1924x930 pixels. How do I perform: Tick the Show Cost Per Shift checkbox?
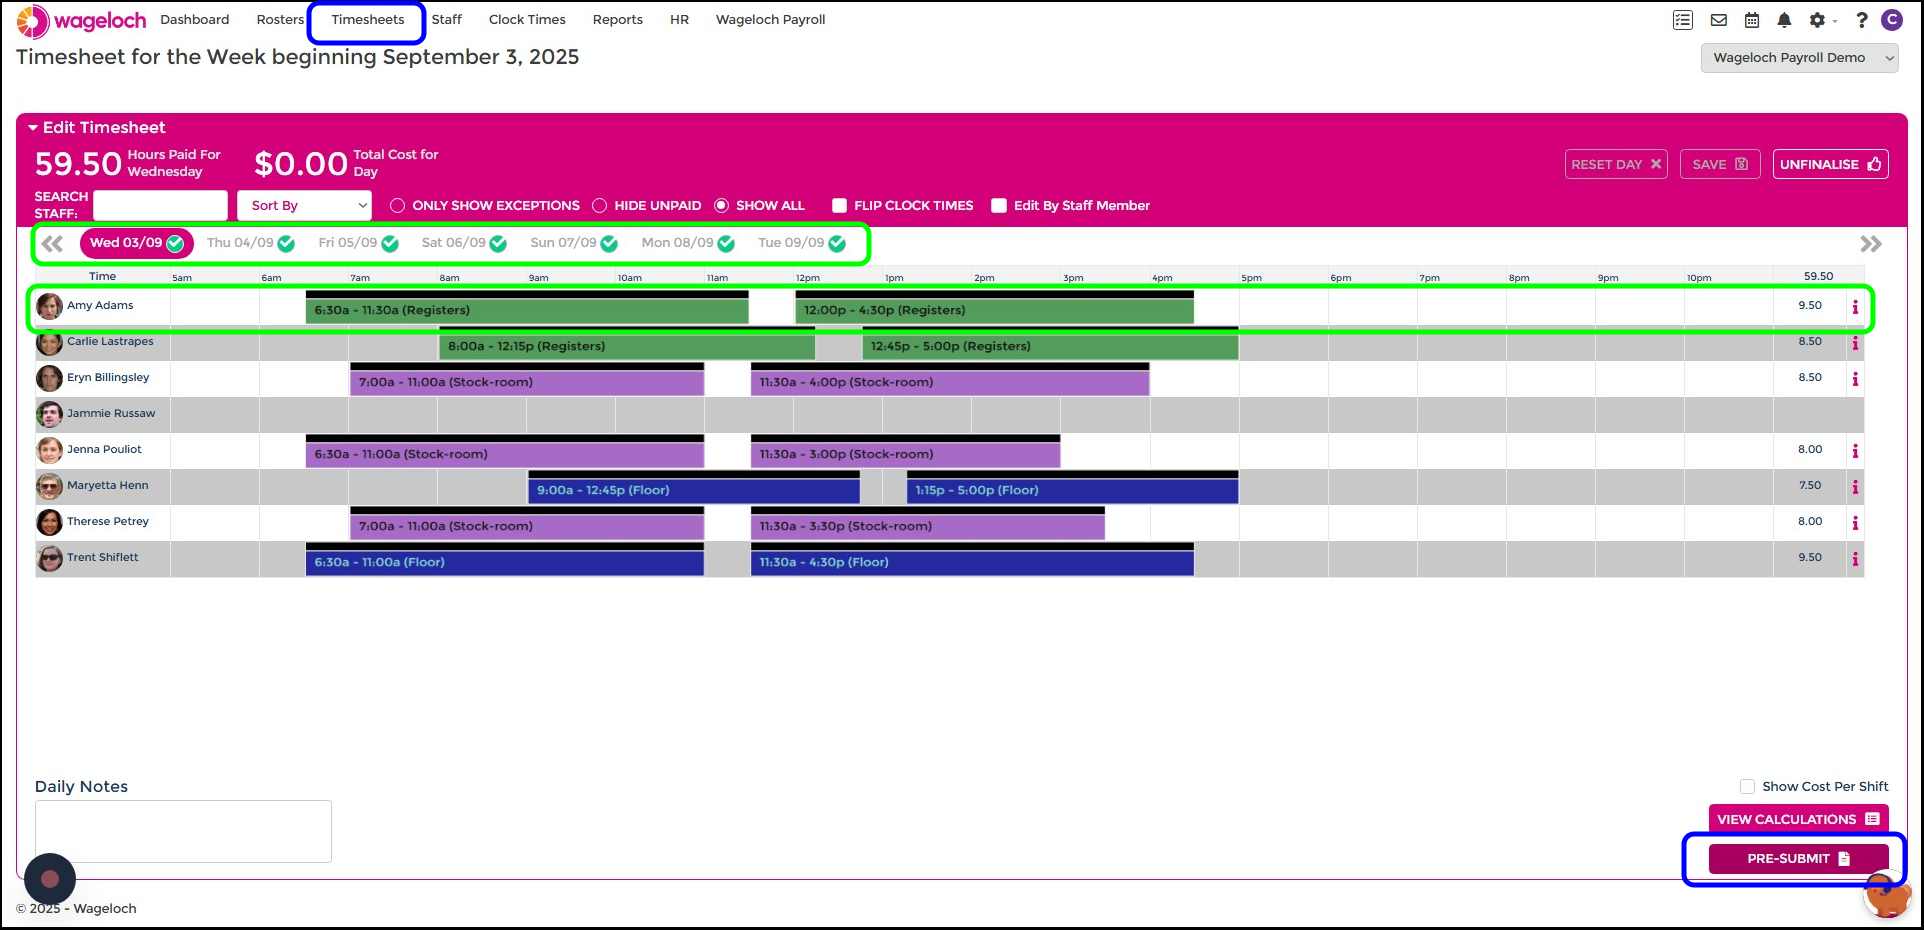1747,787
